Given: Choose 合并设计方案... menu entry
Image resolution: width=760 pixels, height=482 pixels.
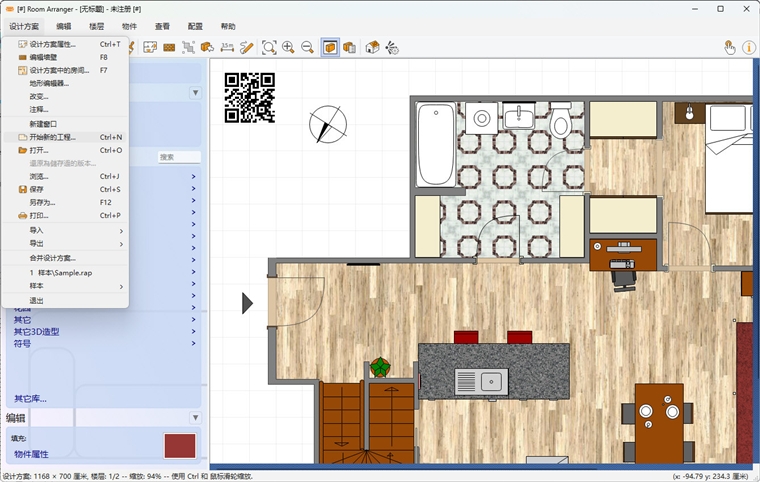Looking at the screenshot, I should [65, 258].
